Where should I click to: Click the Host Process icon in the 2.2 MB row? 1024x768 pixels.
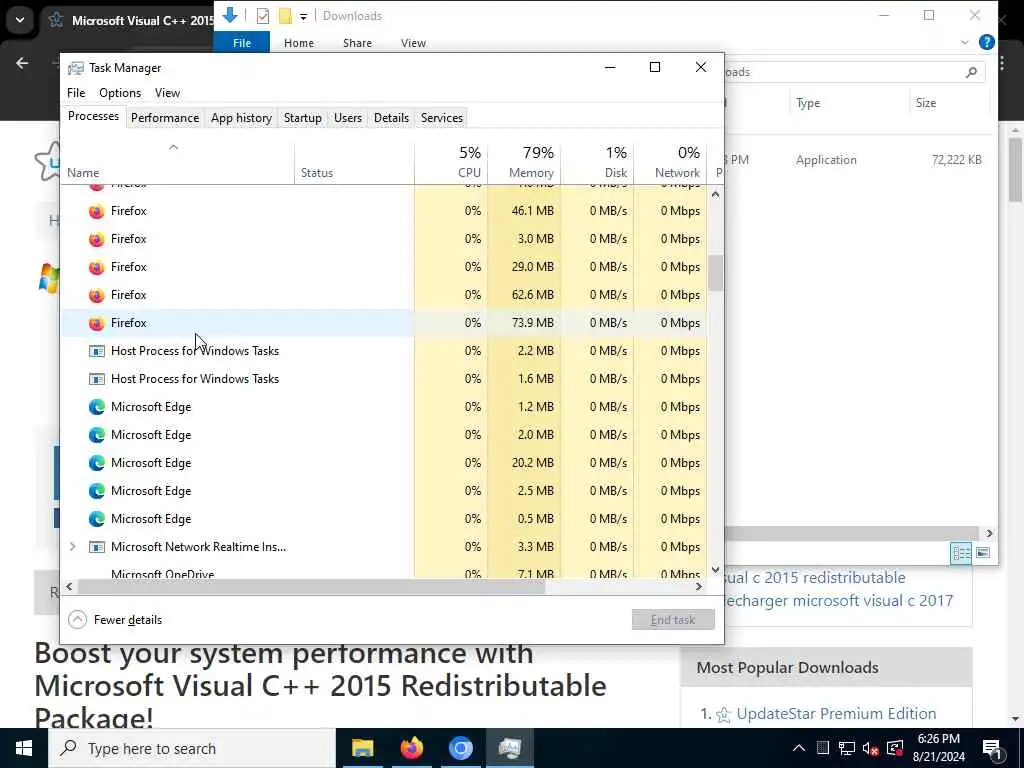click(97, 351)
